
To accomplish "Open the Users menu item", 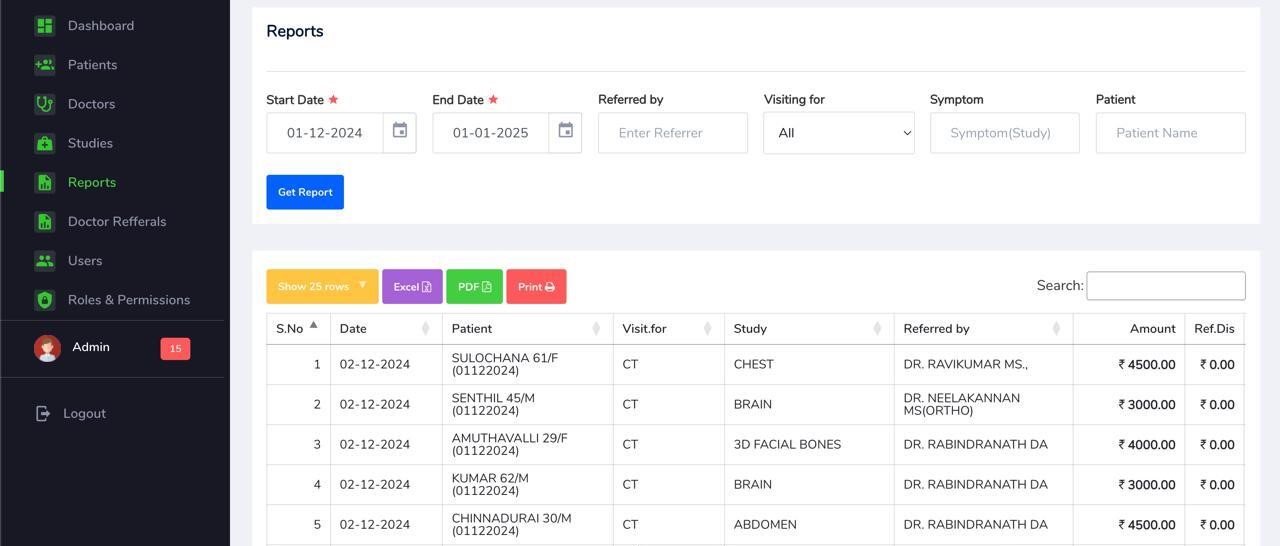I will point(85,261).
